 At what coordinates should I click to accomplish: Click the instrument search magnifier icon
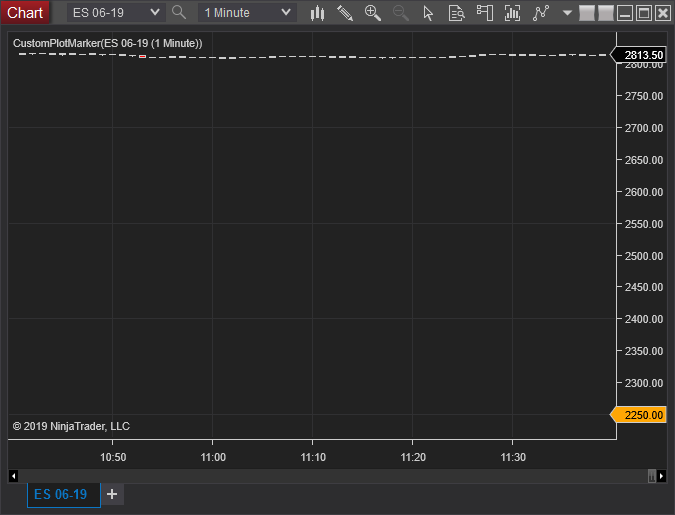179,12
